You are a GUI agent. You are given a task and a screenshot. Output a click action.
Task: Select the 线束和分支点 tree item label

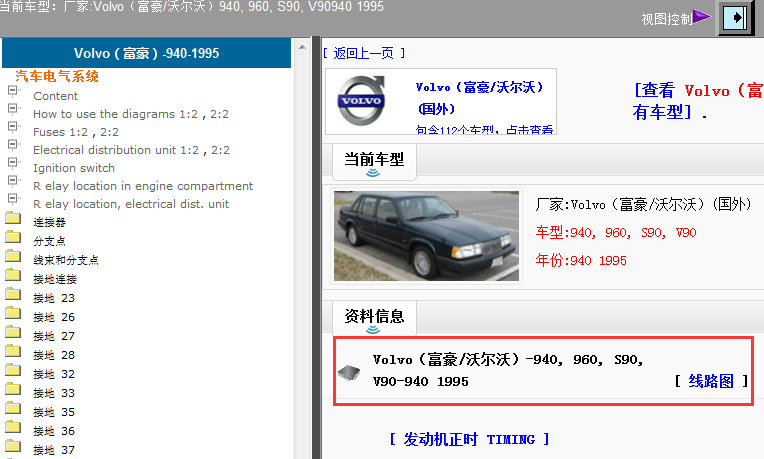pos(66,260)
